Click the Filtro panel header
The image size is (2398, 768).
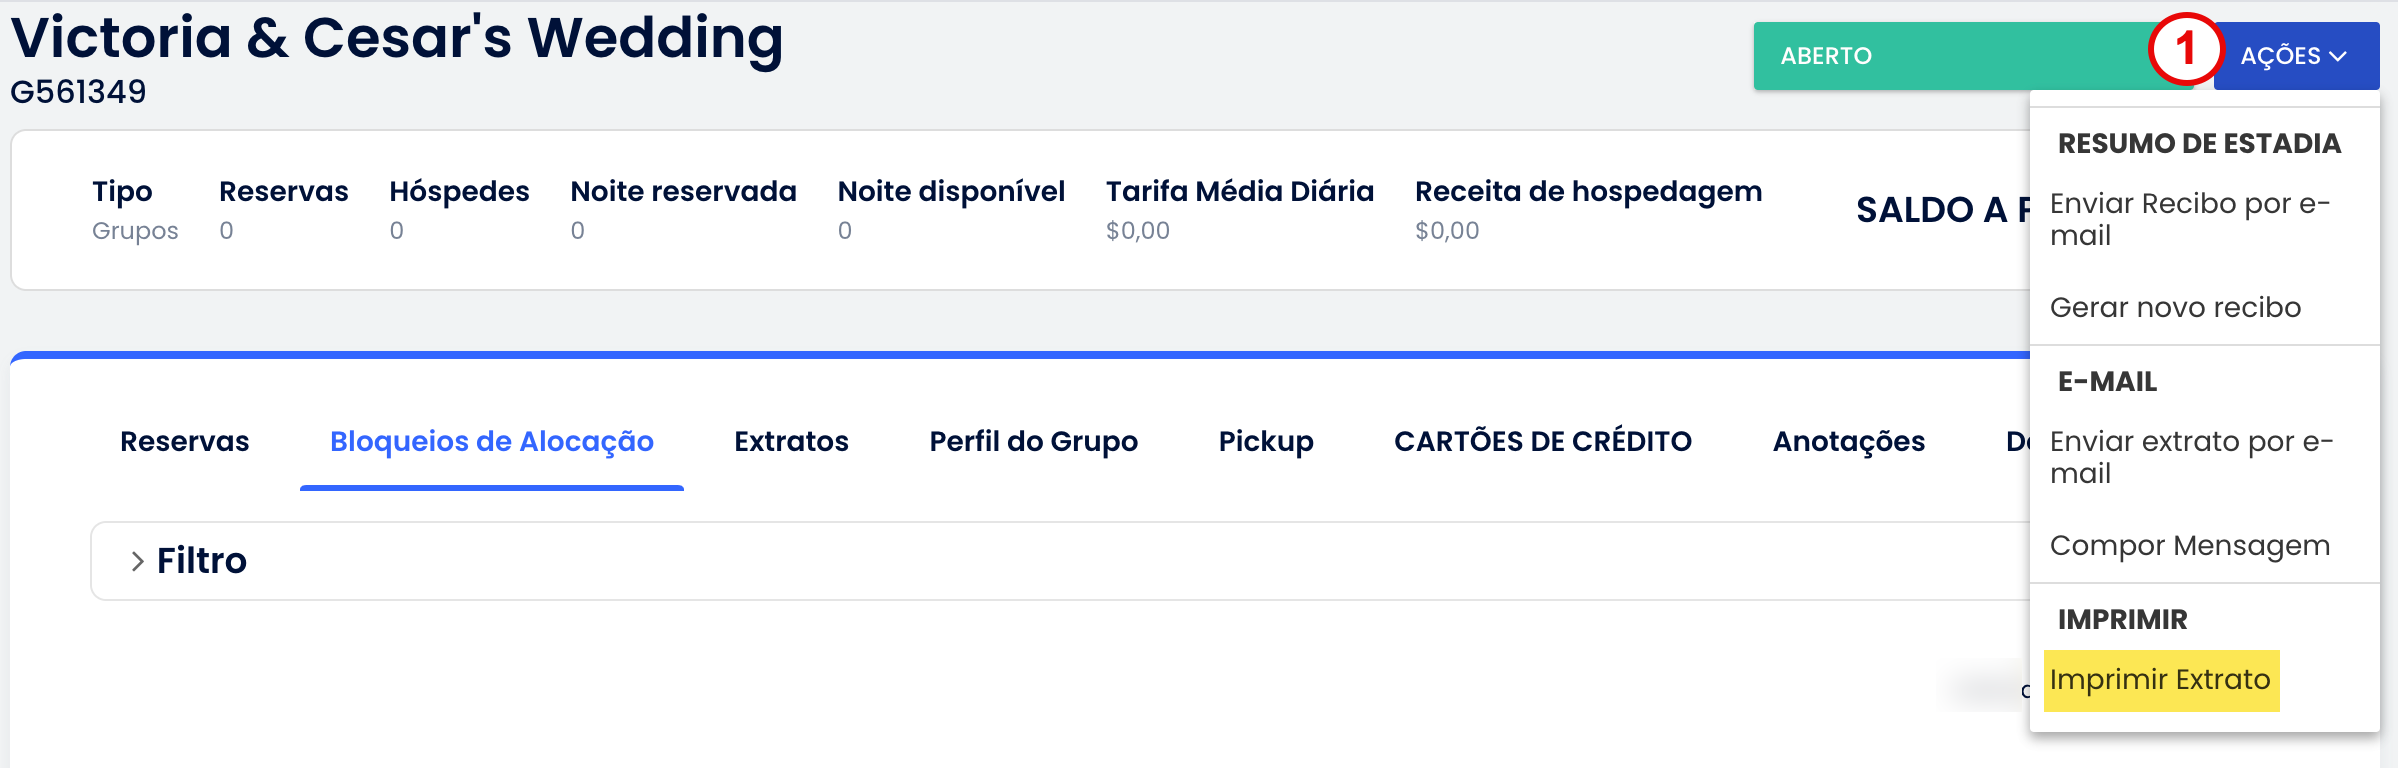click(202, 561)
